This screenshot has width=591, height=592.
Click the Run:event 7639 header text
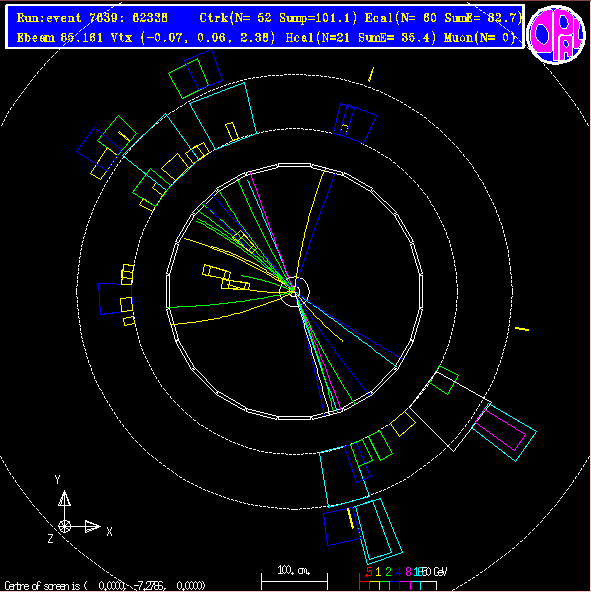click(x=92, y=18)
